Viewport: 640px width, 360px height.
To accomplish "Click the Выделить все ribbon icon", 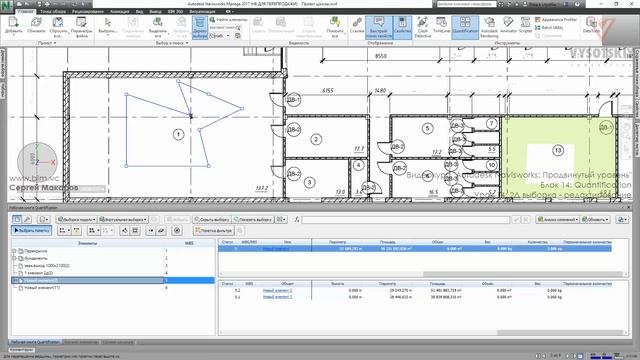I will point(158,27).
